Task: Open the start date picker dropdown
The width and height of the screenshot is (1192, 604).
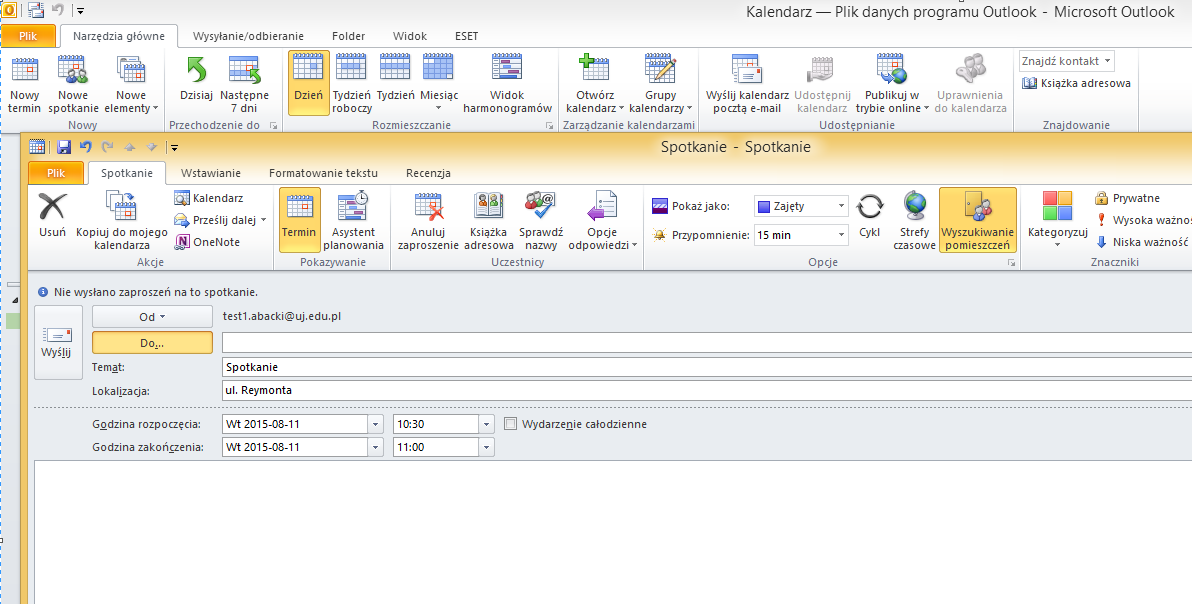Action: tap(376, 424)
